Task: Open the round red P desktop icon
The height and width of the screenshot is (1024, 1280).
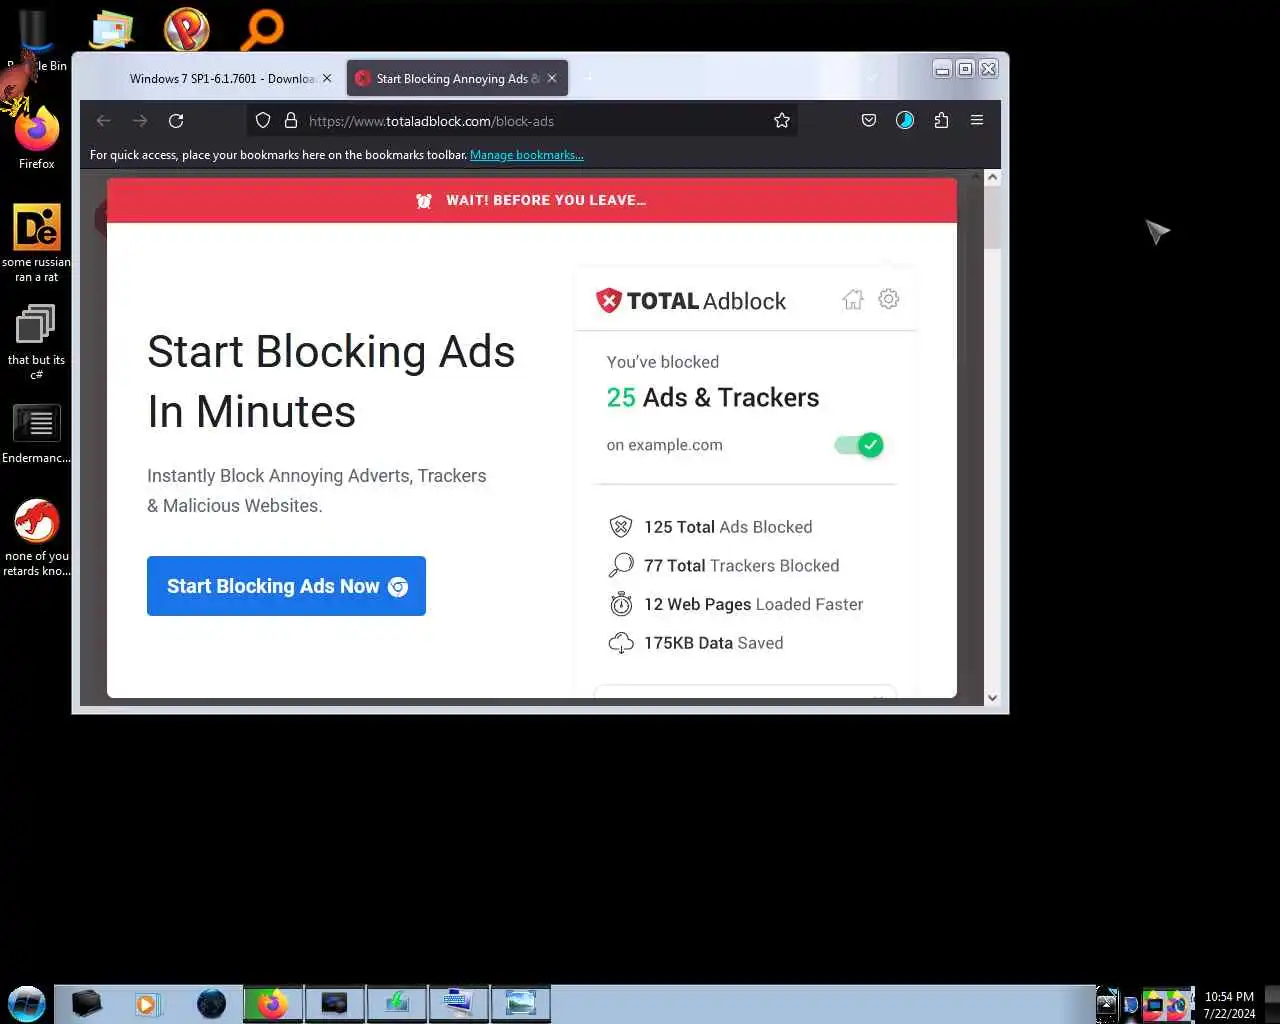Action: [x=187, y=28]
